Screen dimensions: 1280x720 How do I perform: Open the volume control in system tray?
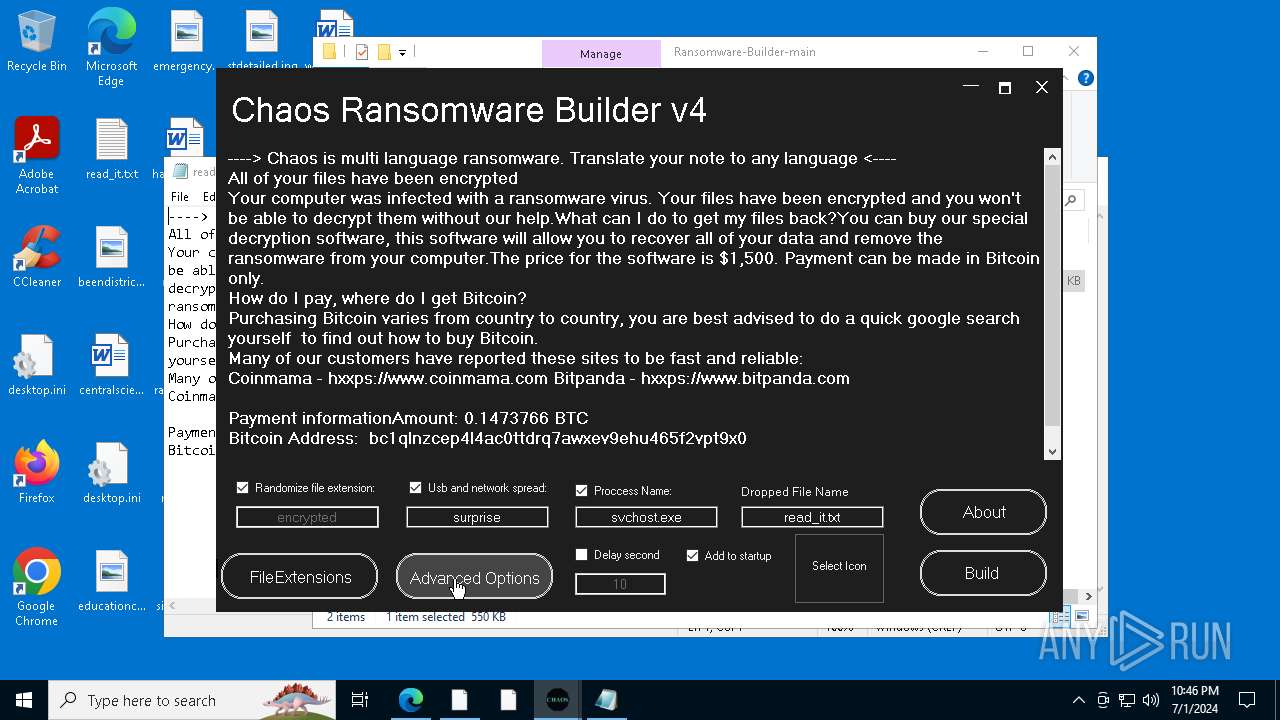[1151, 700]
